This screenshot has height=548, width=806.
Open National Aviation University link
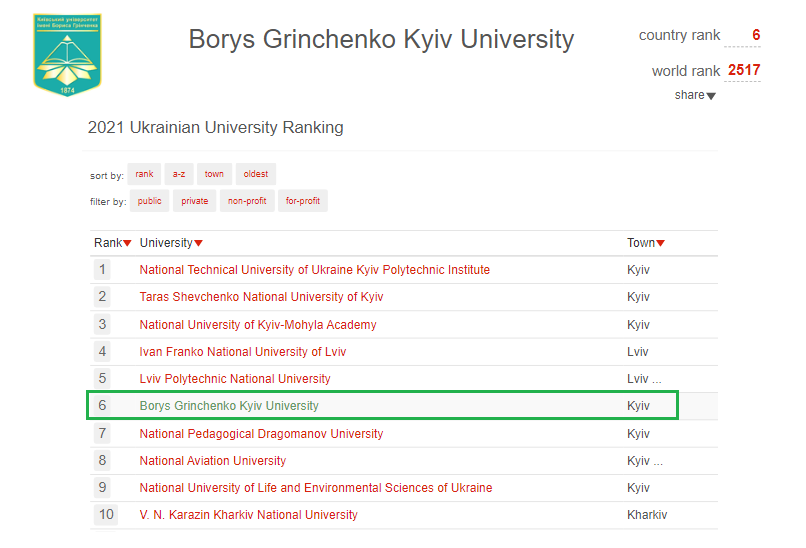tap(212, 461)
